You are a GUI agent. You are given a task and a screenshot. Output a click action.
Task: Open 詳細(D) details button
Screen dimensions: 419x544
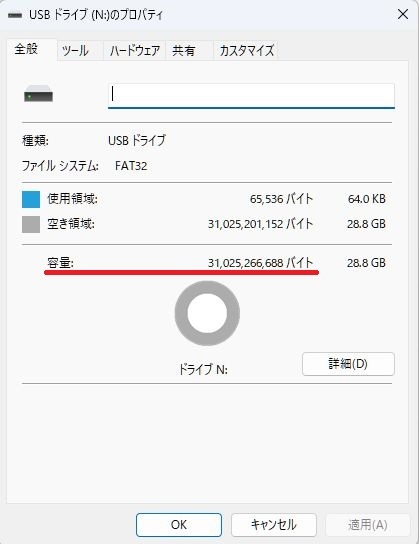tap(348, 364)
